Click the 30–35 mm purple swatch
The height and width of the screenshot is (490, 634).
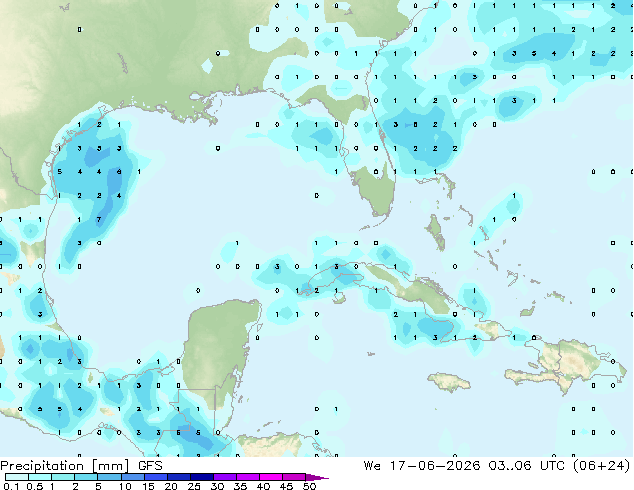(x=224, y=477)
